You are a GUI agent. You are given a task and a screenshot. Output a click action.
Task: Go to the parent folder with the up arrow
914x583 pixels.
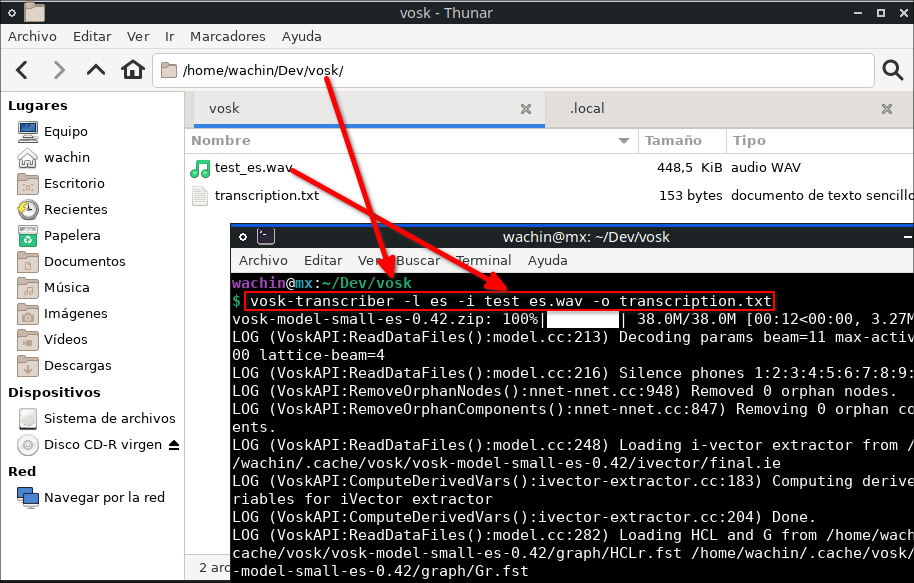96,70
